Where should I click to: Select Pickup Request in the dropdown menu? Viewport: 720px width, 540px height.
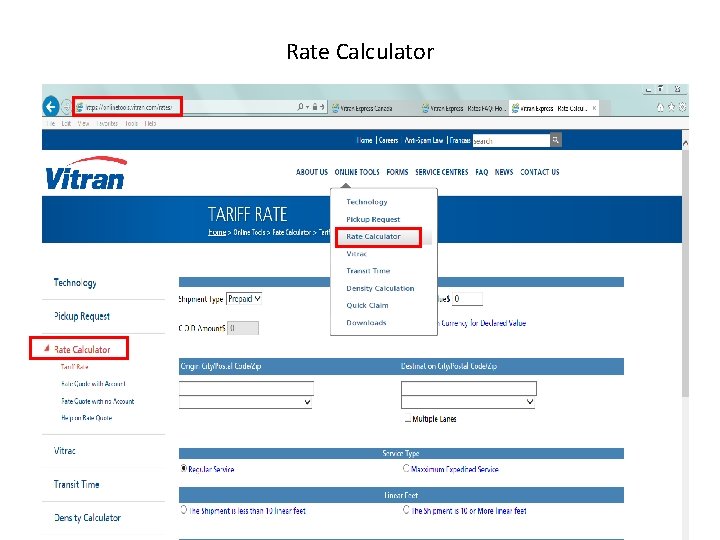tap(373, 219)
